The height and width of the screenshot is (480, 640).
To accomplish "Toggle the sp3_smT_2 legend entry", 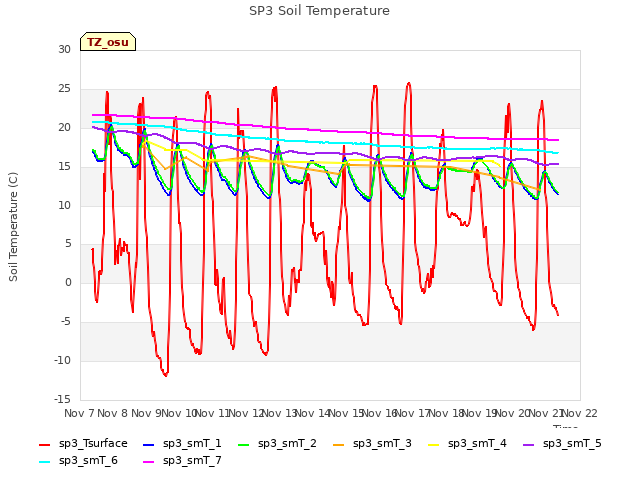I will pyautogui.click(x=278, y=444).
